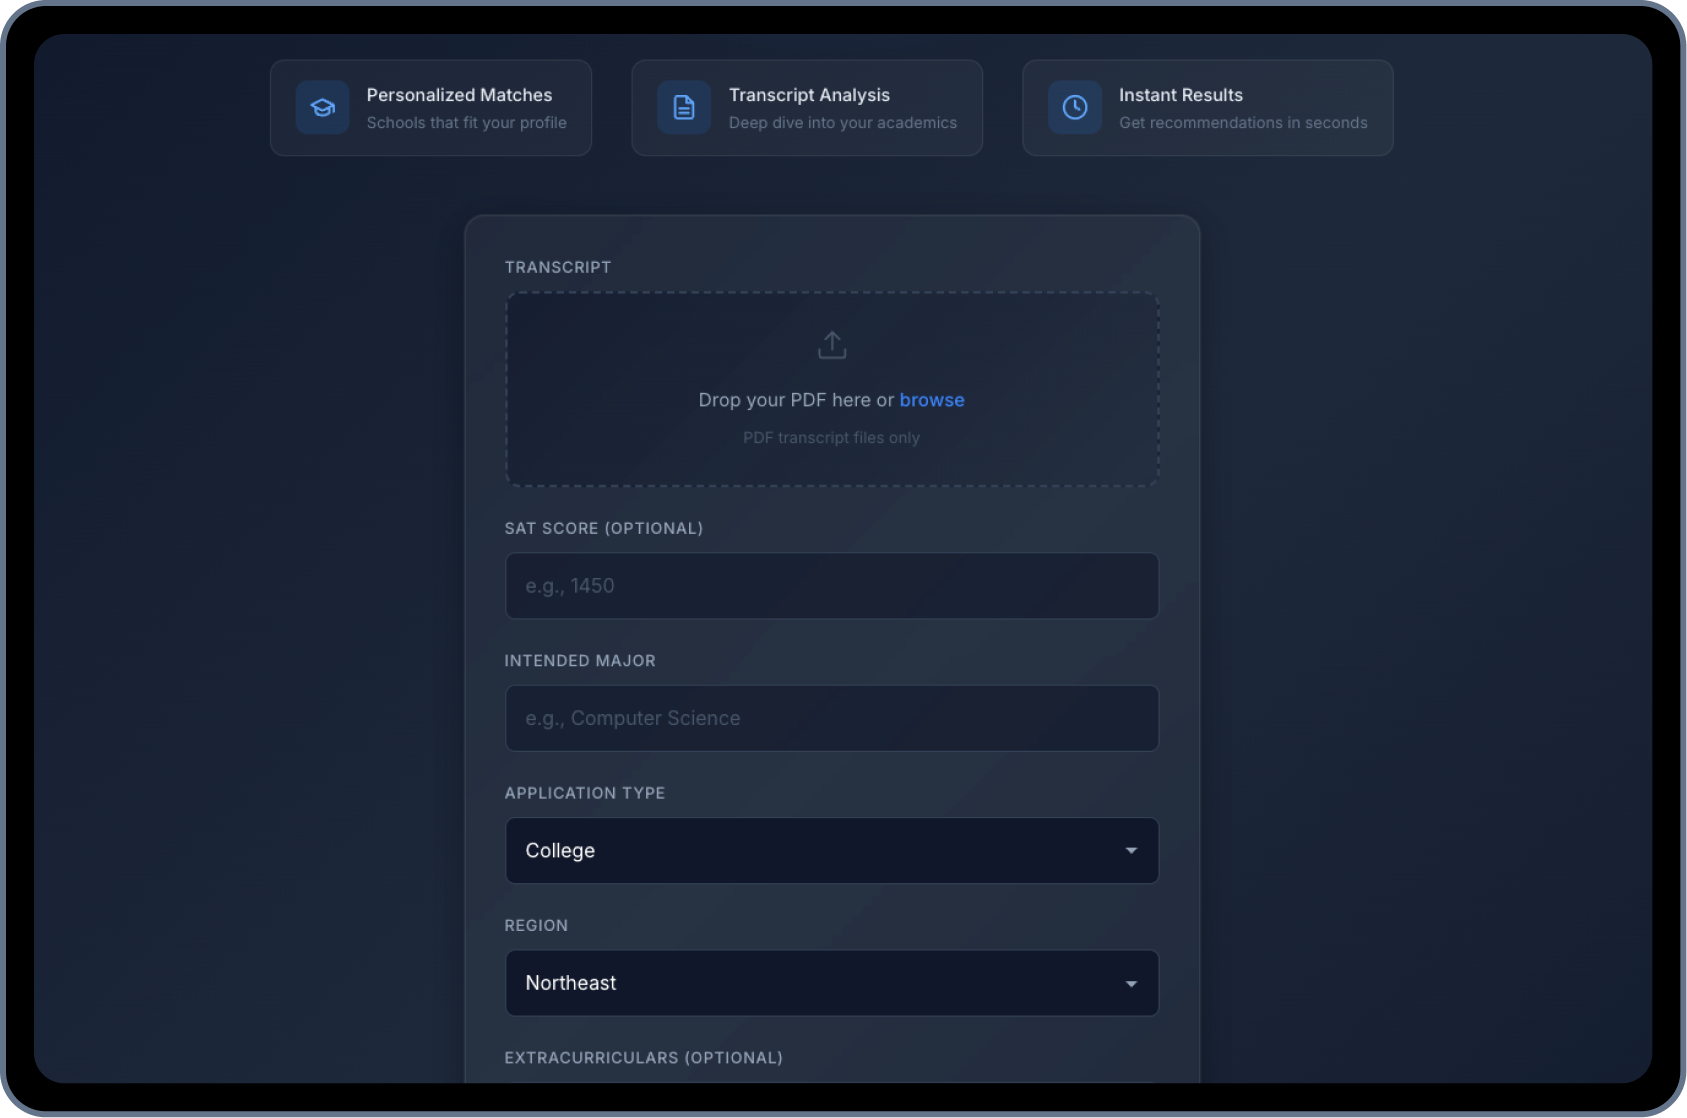Expand the Region dropdown showing Northeast
The height and width of the screenshot is (1118, 1687).
tap(831, 983)
